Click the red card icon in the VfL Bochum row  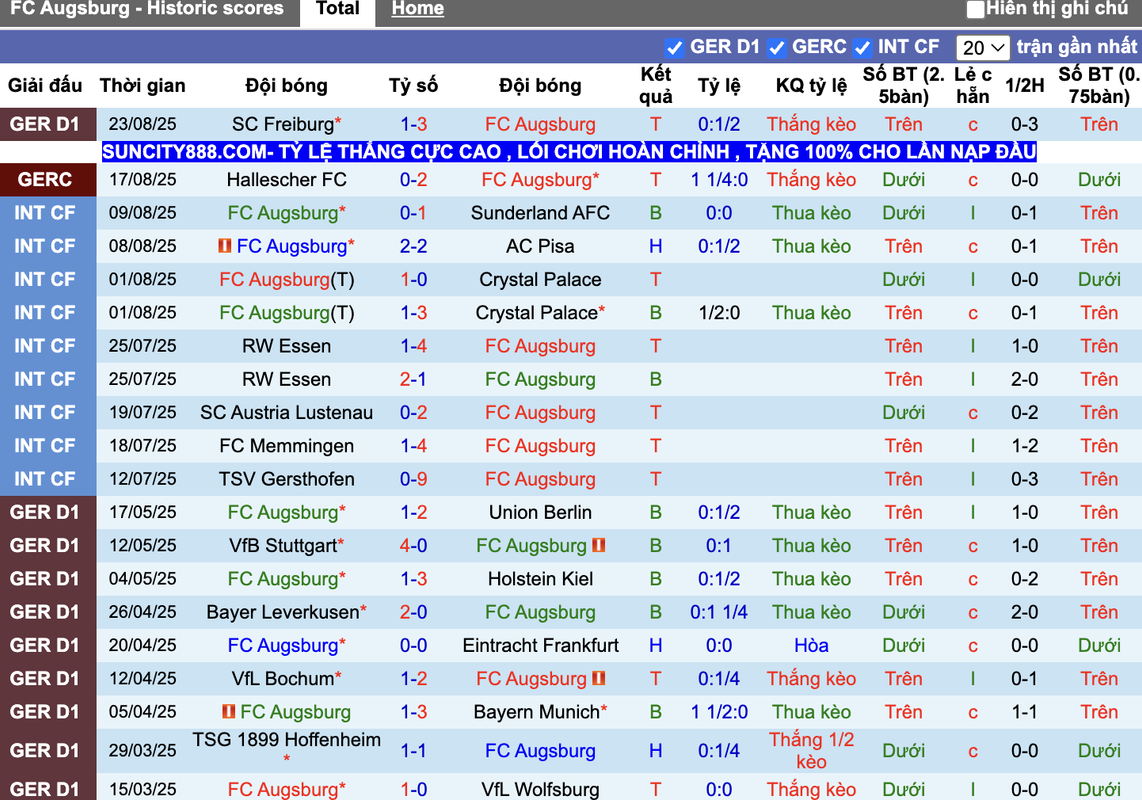599,678
